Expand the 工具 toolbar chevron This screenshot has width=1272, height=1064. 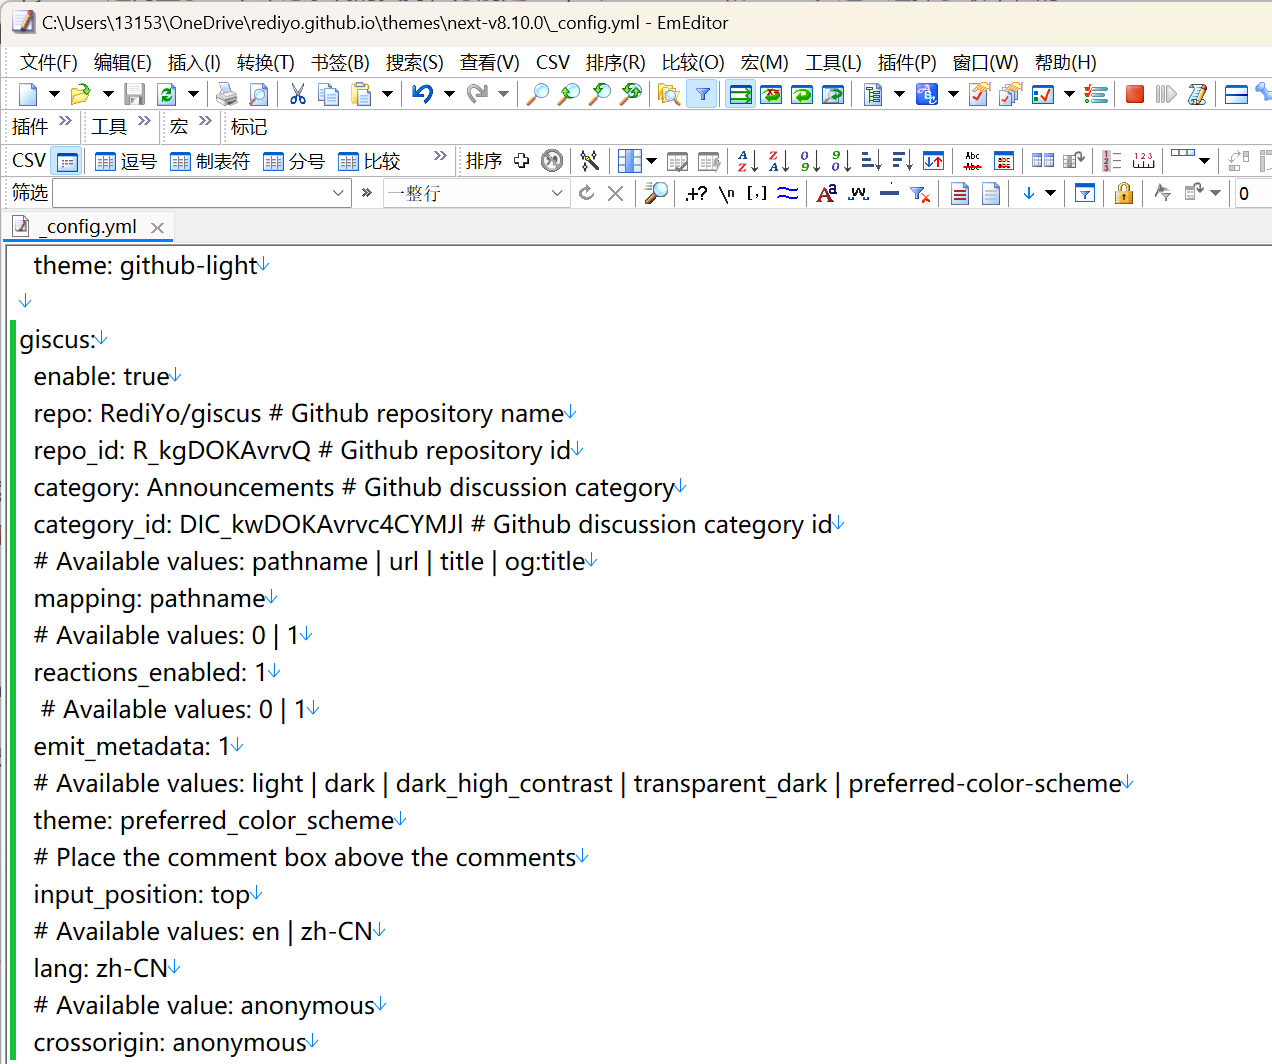click(x=144, y=121)
